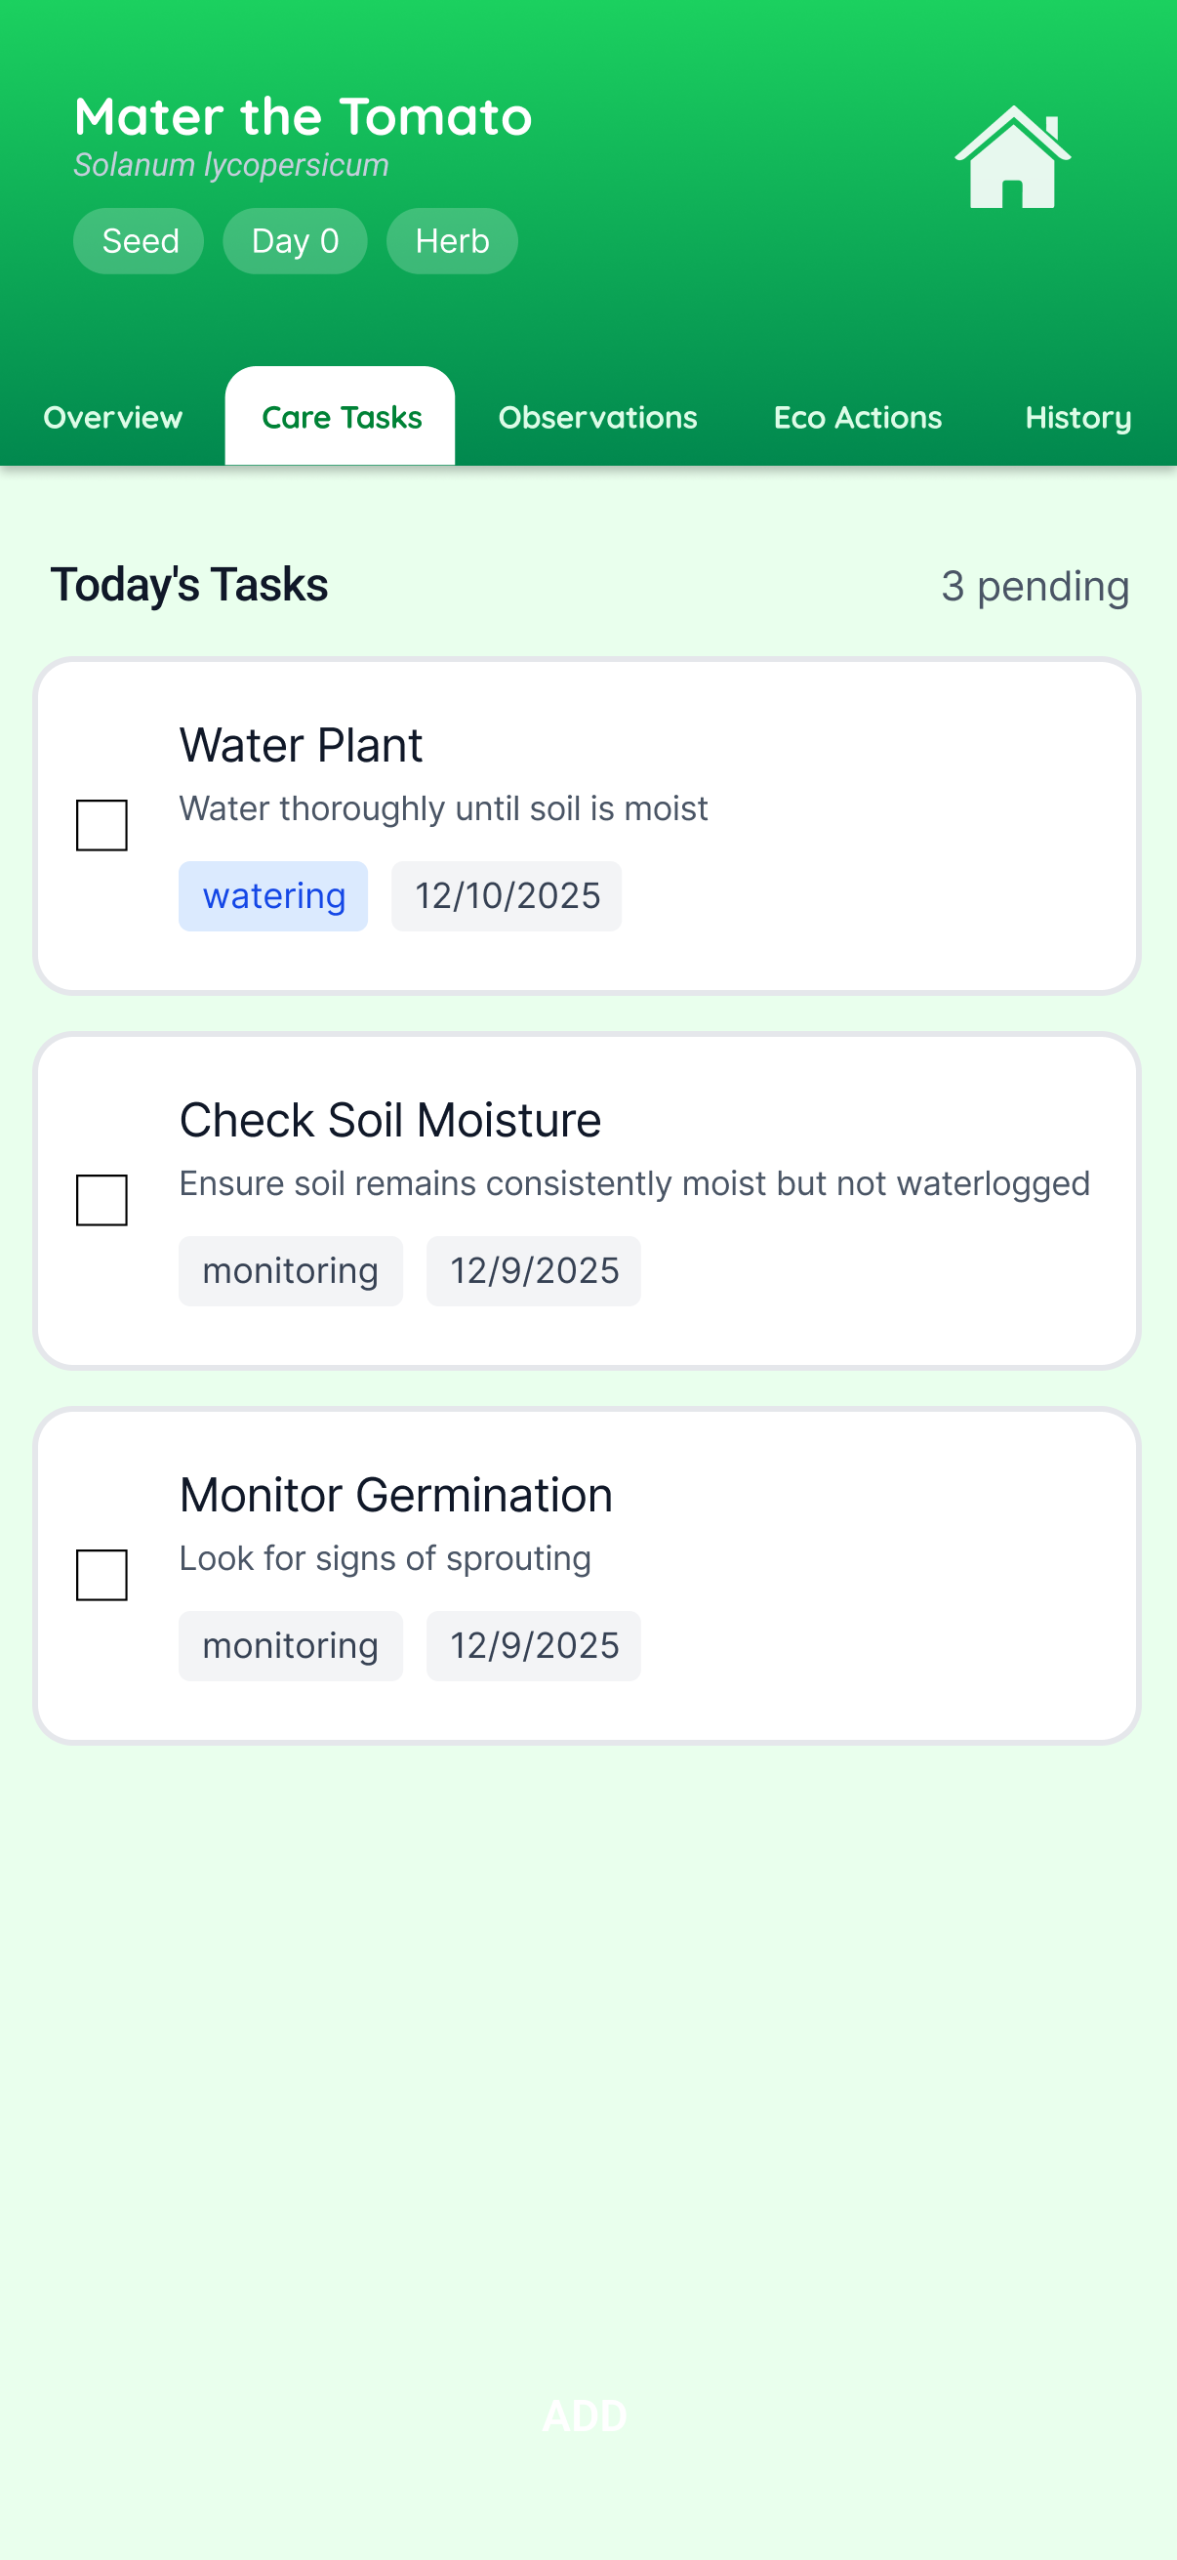Viewport: 1177px width, 2560px height.
Task: Check off the Water Plant task
Action: (102, 825)
